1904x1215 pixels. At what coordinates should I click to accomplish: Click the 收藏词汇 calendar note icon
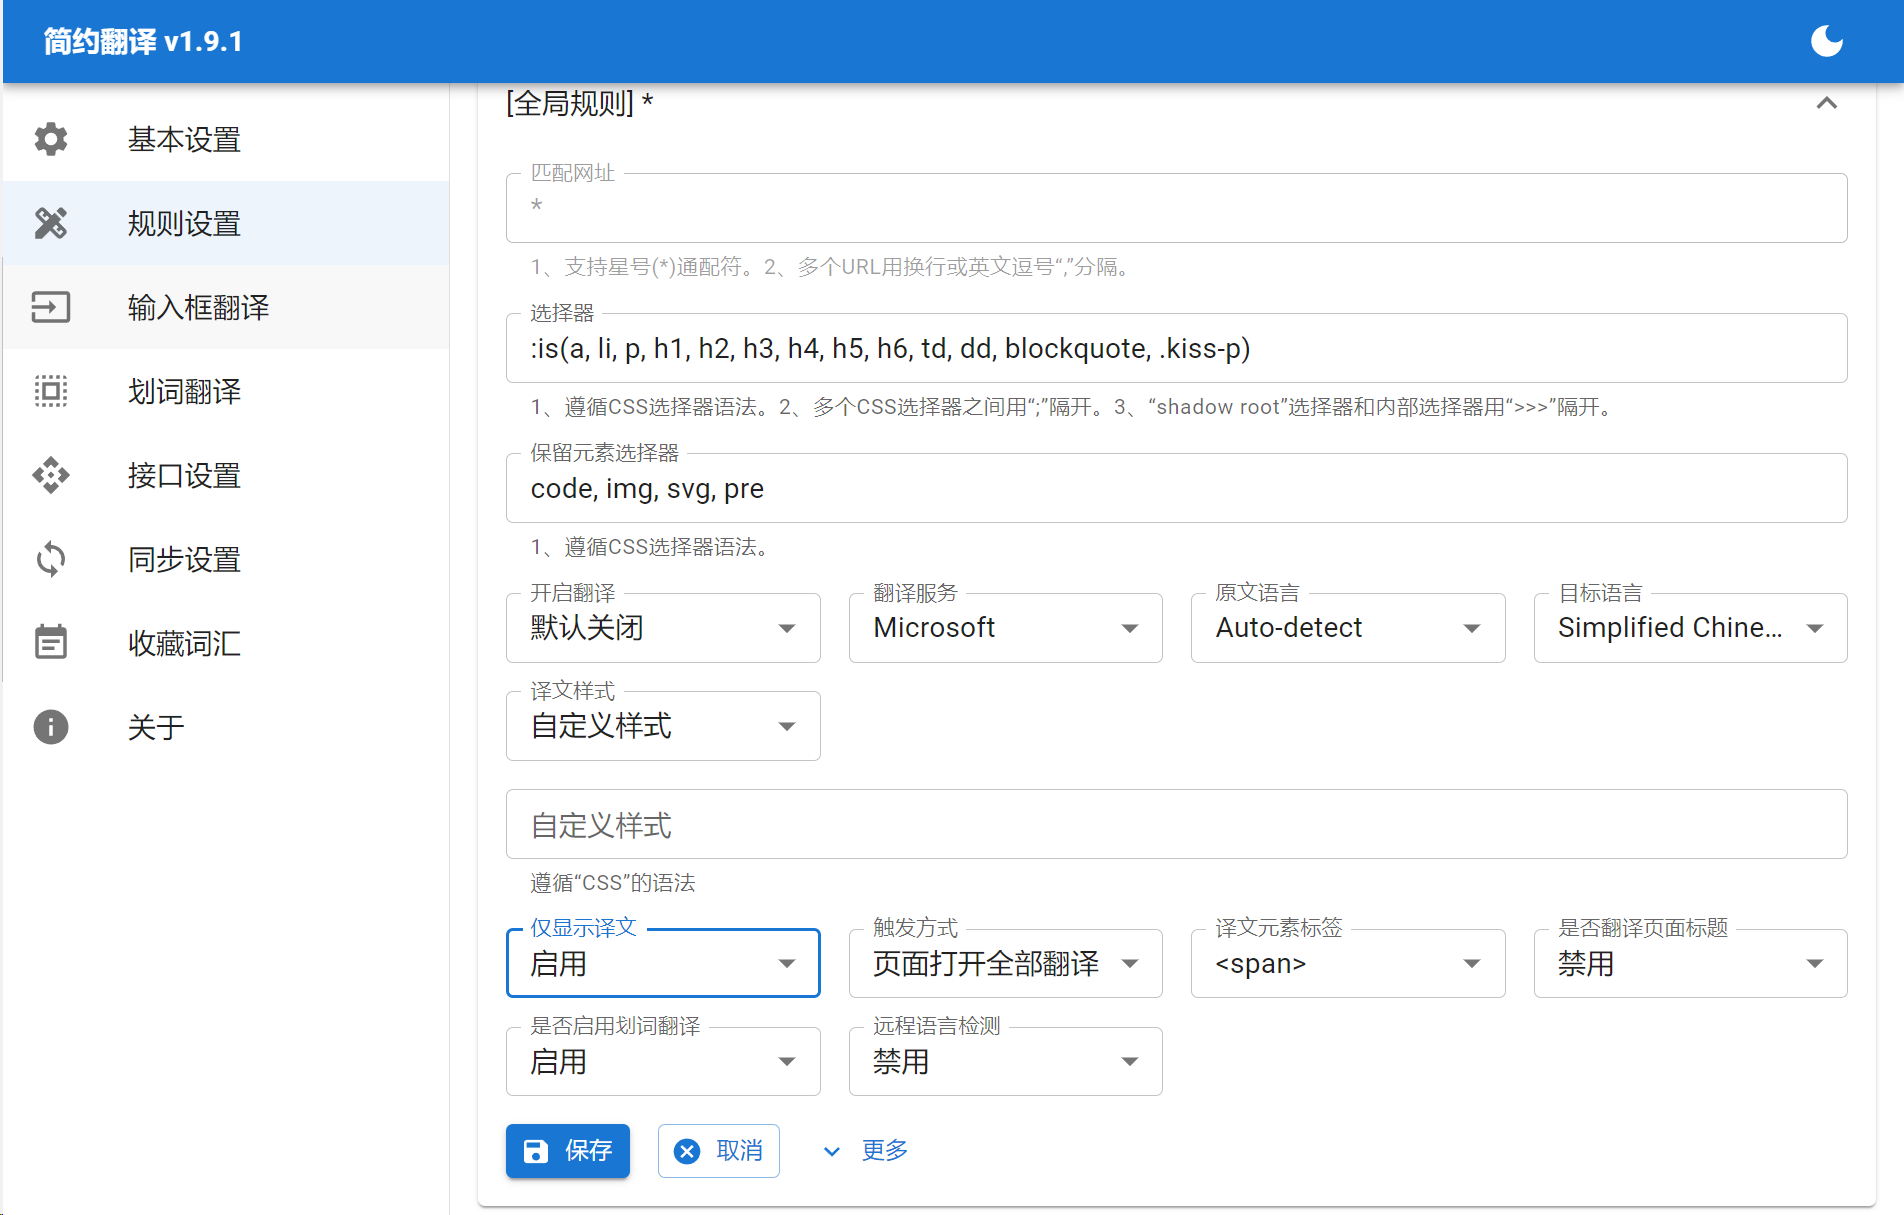point(51,643)
